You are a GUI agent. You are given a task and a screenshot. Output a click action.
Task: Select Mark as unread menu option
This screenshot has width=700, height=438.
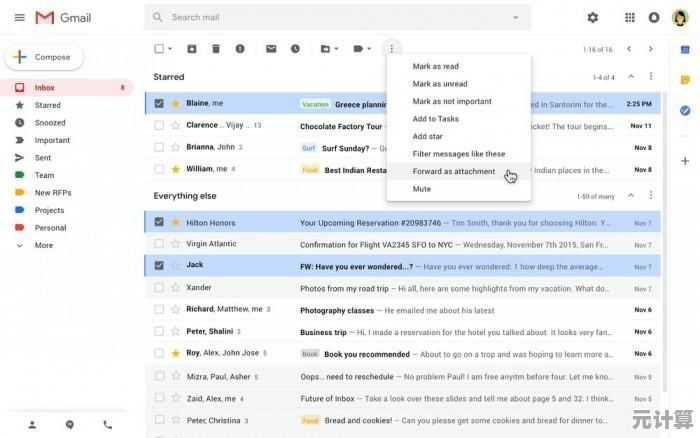pyautogui.click(x=440, y=84)
